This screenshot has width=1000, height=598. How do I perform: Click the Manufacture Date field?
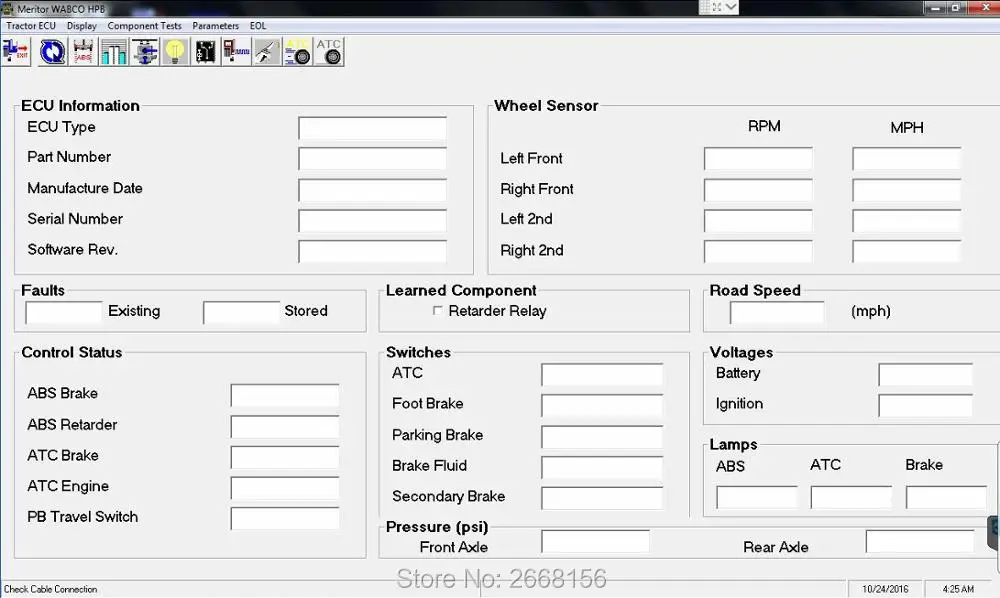(x=372, y=189)
